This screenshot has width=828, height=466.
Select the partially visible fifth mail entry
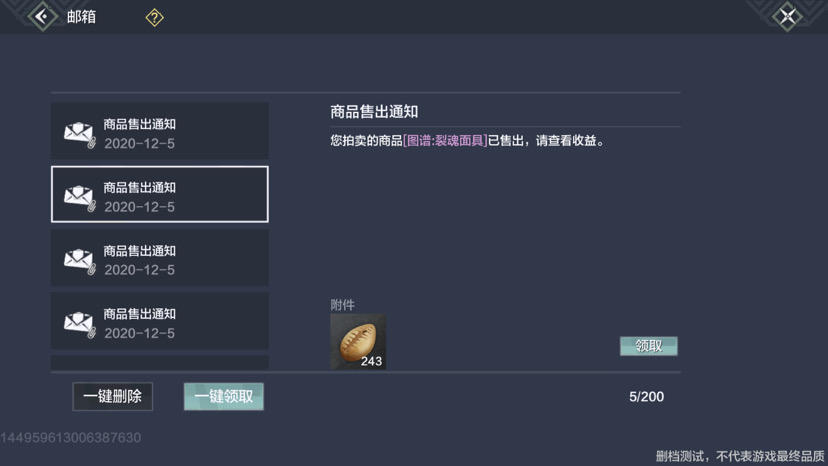click(160, 363)
